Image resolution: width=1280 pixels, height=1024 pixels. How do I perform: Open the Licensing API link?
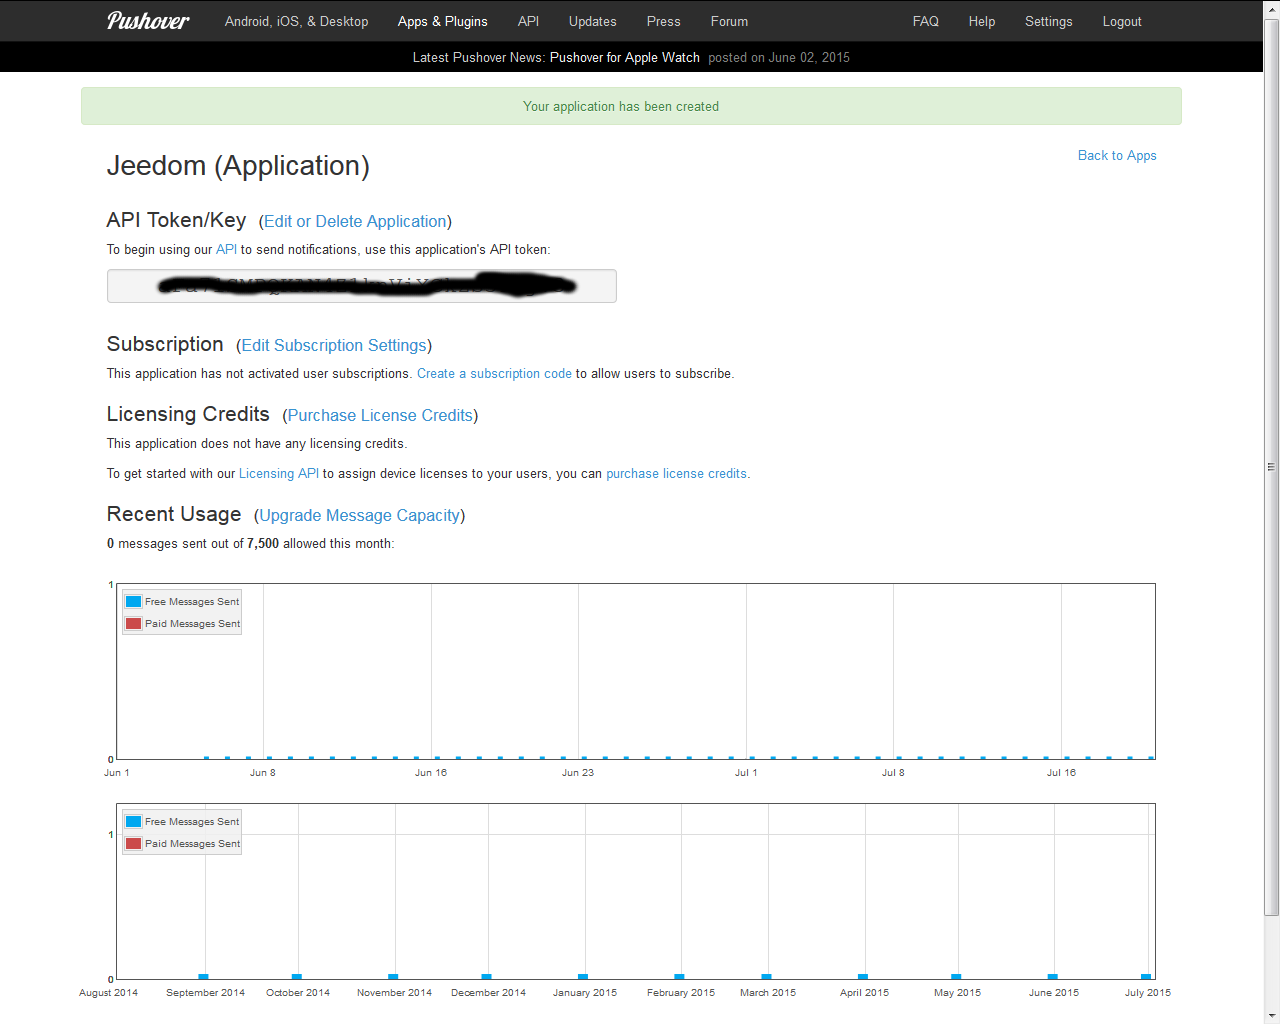coord(278,473)
